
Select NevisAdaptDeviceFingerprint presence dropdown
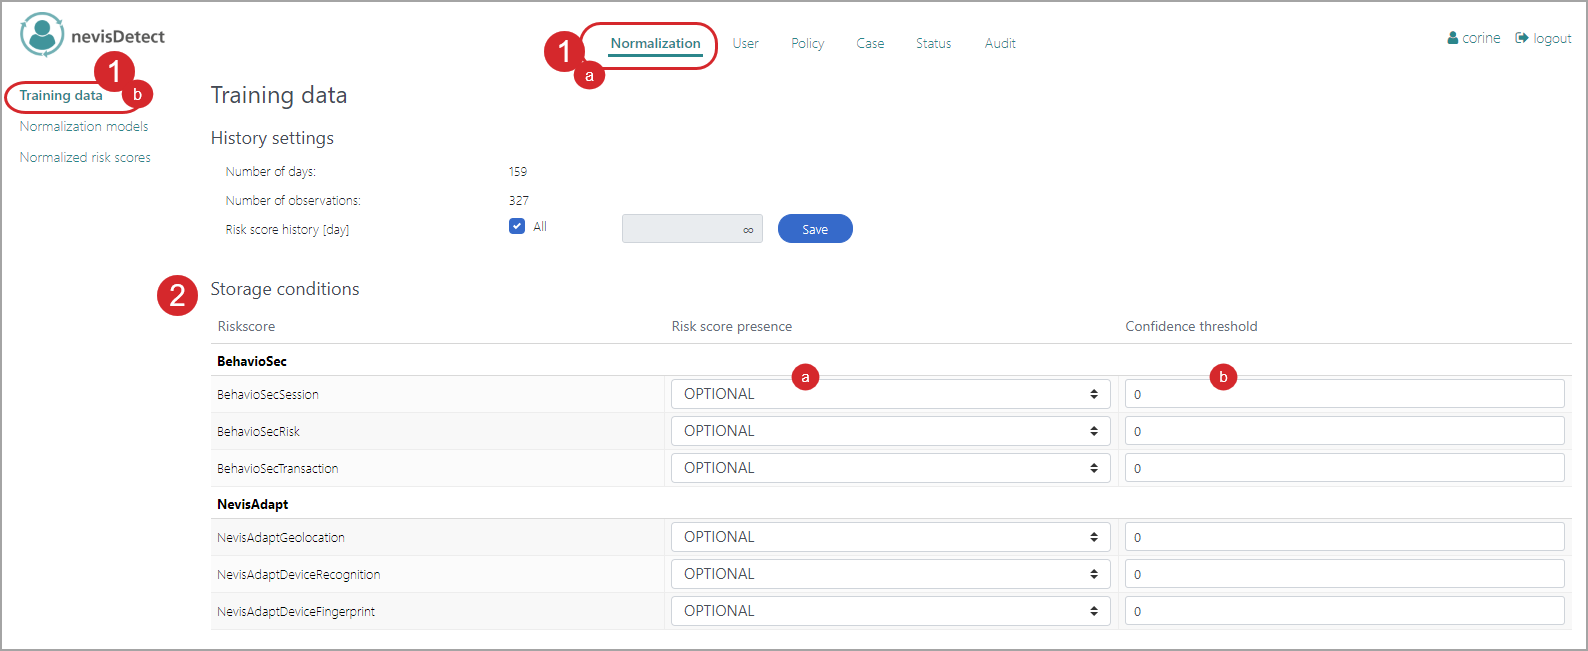click(x=890, y=611)
